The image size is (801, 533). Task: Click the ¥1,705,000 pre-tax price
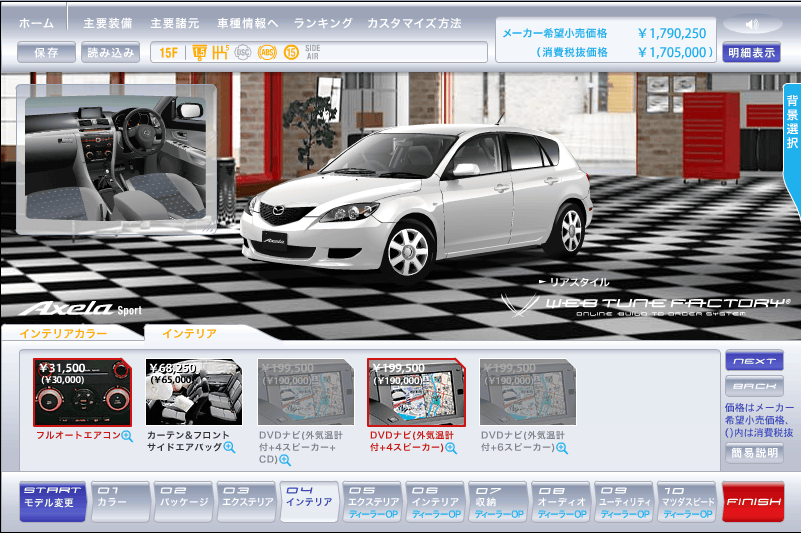pyautogui.click(x=672, y=52)
